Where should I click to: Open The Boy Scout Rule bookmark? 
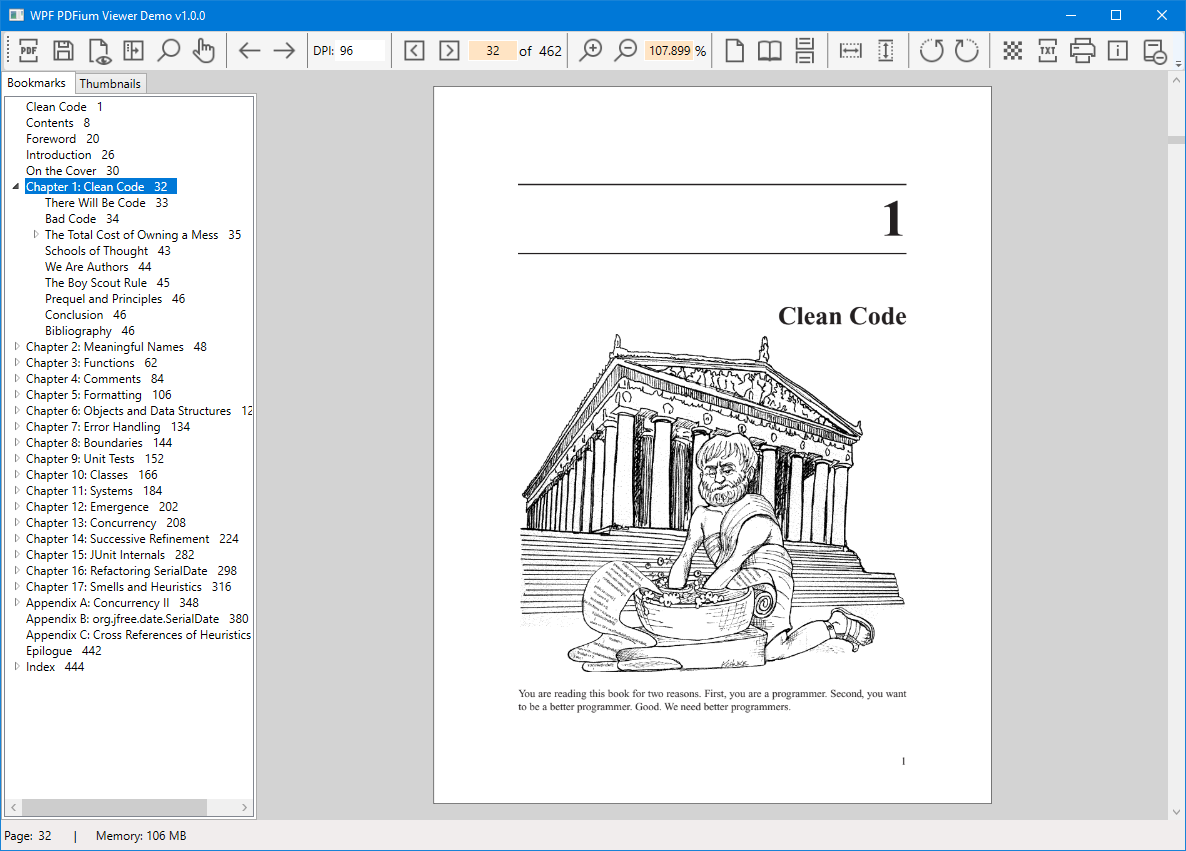click(x=107, y=283)
